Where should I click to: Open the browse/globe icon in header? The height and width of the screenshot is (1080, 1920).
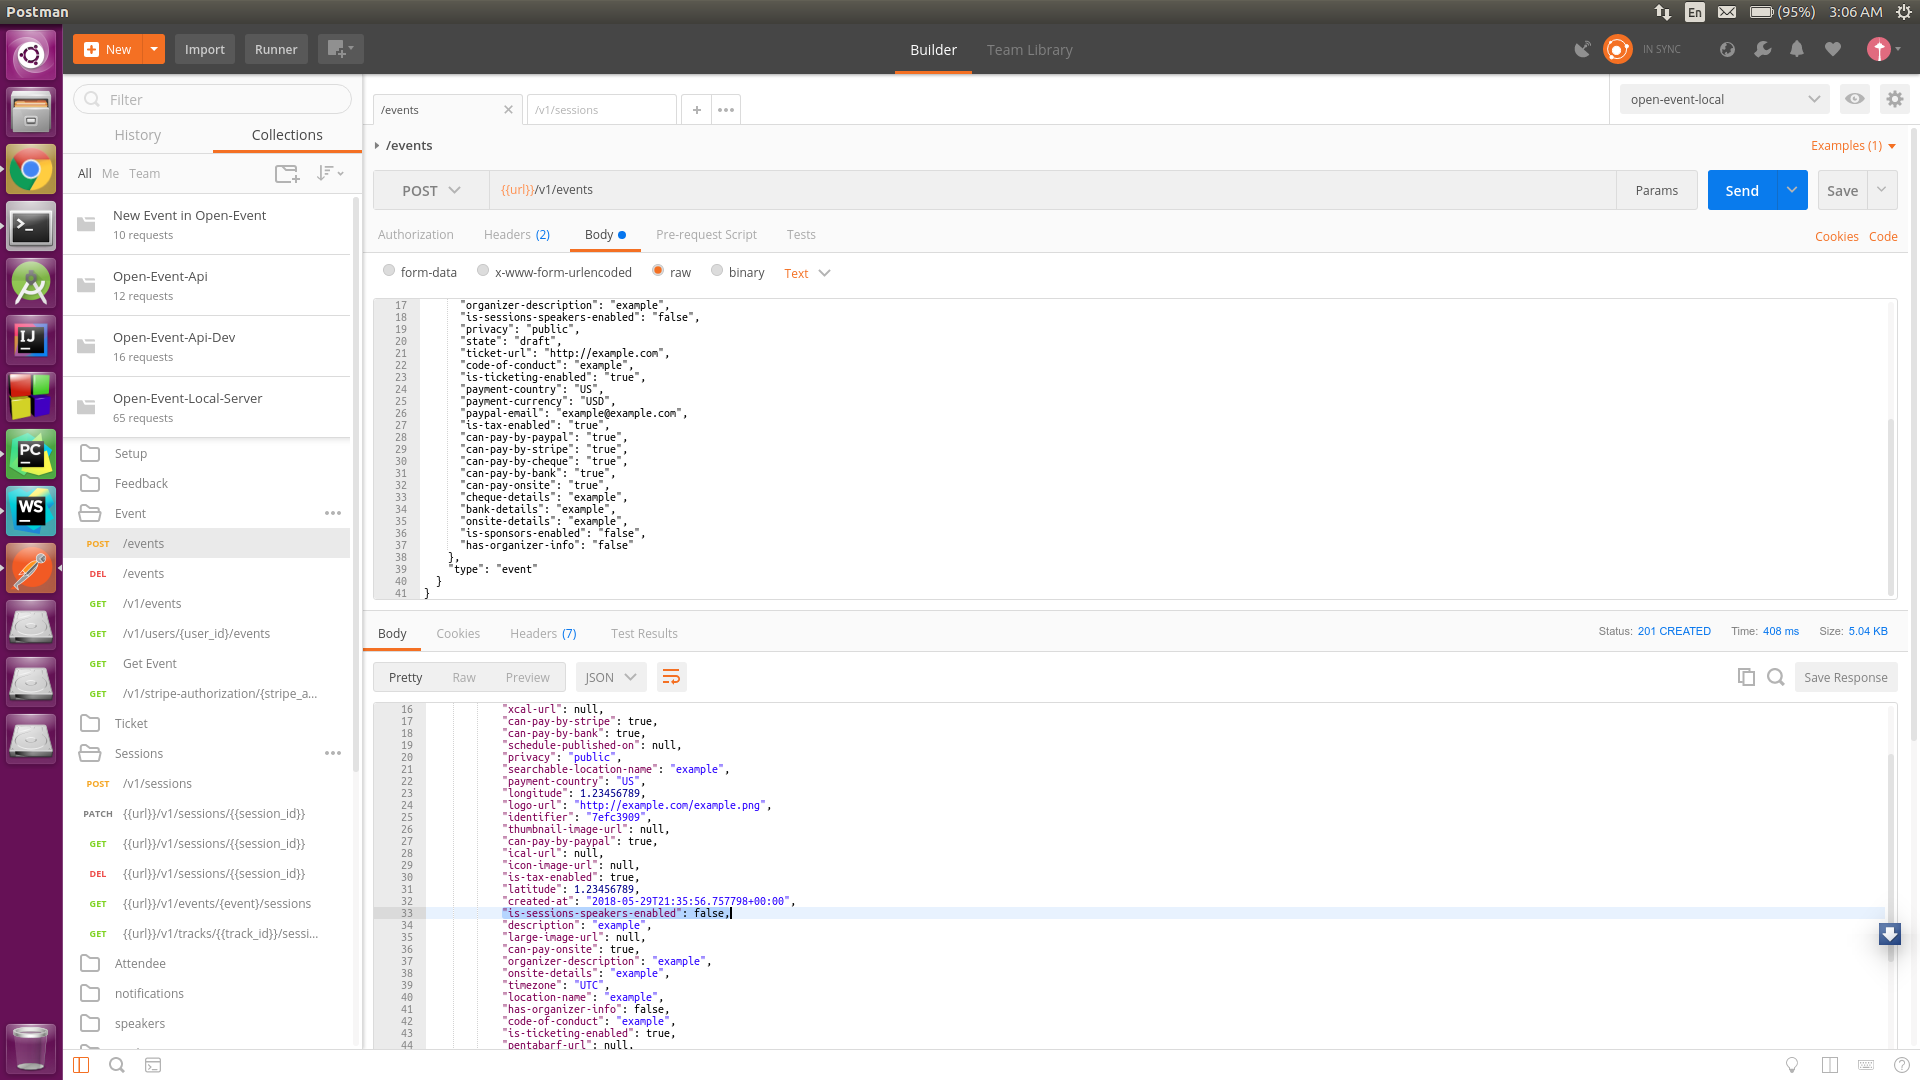(1727, 49)
